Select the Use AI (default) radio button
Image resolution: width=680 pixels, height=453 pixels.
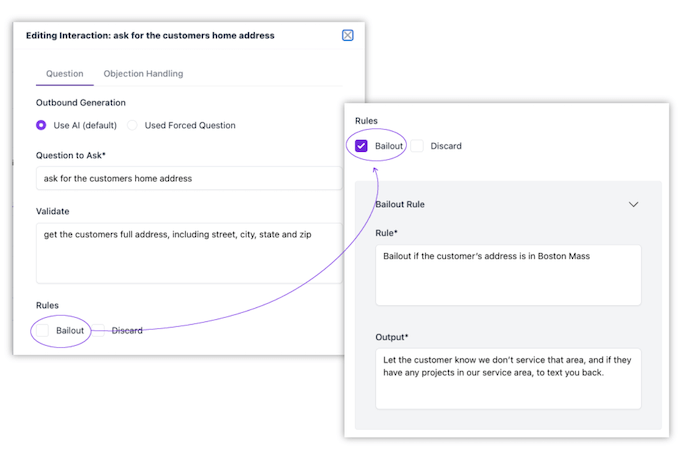(x=41, y=126)
